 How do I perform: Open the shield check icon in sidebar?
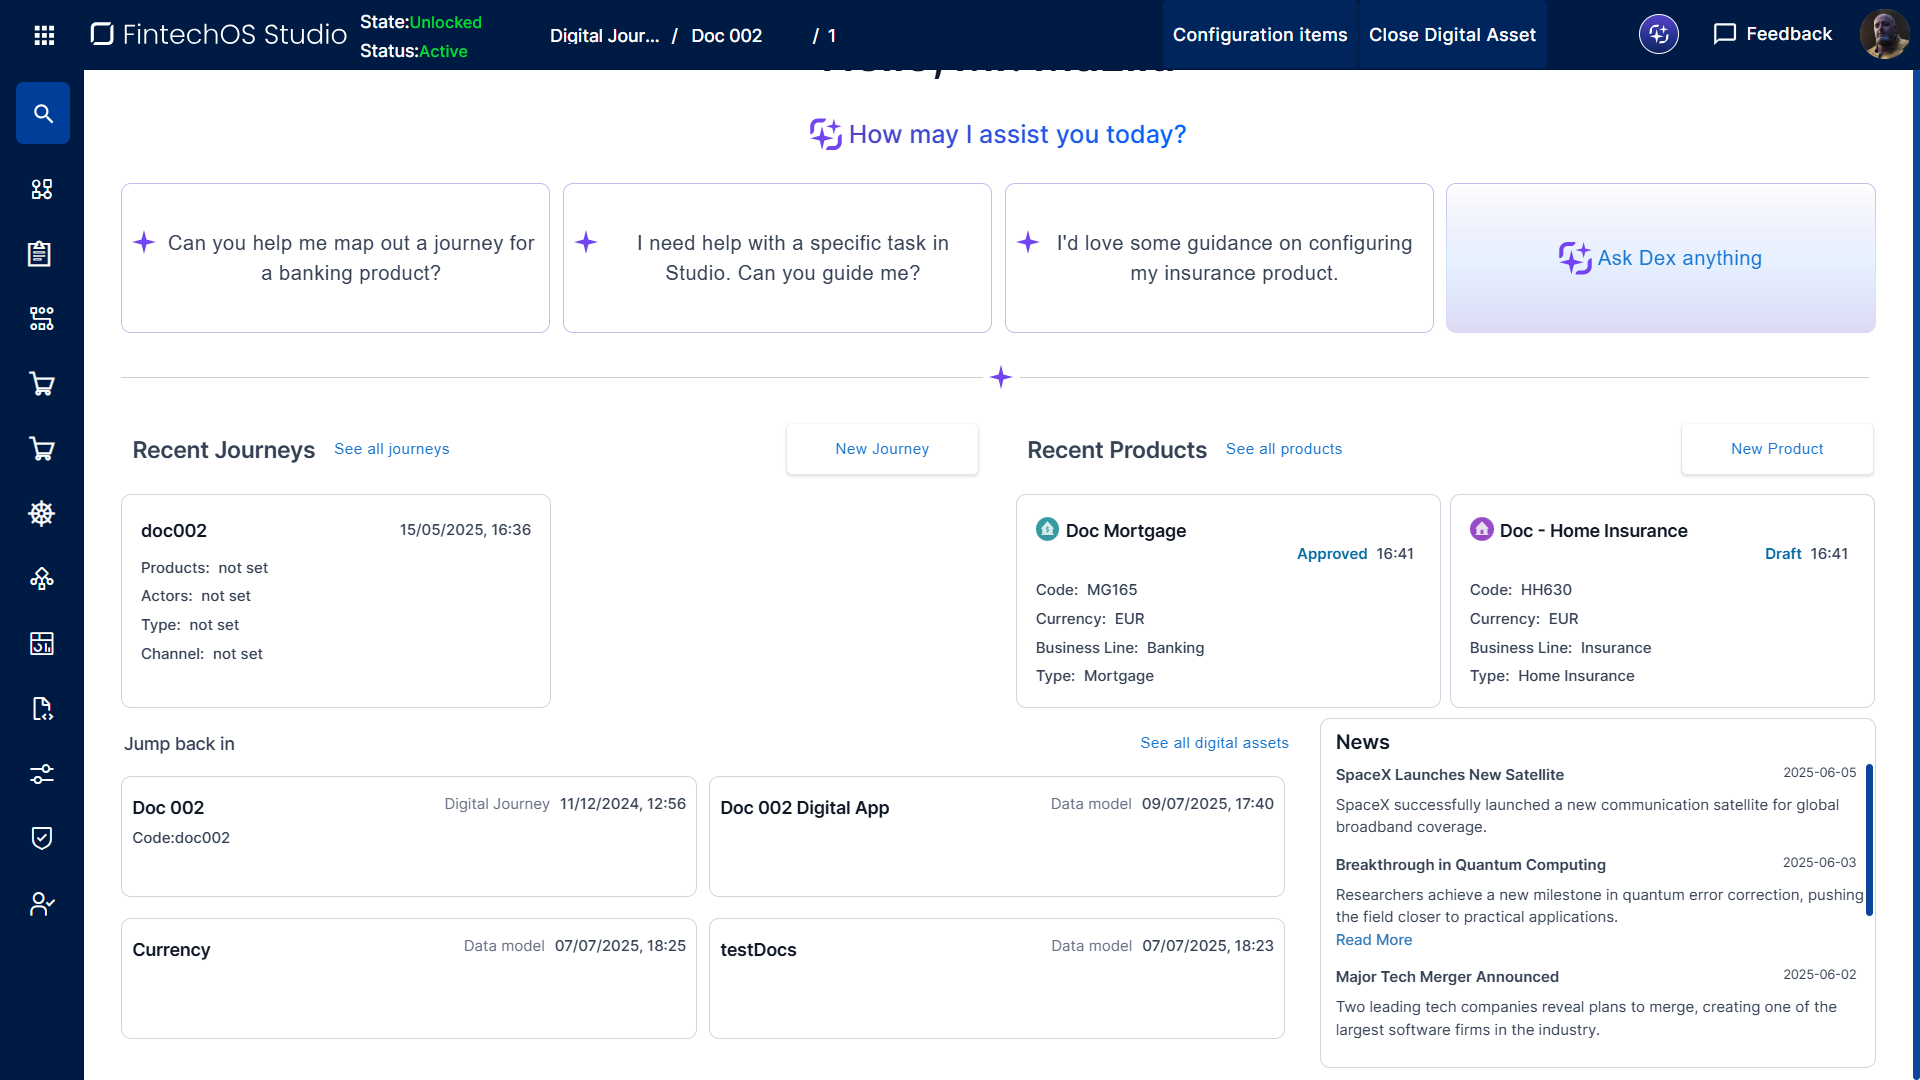(x=41, y=838)
